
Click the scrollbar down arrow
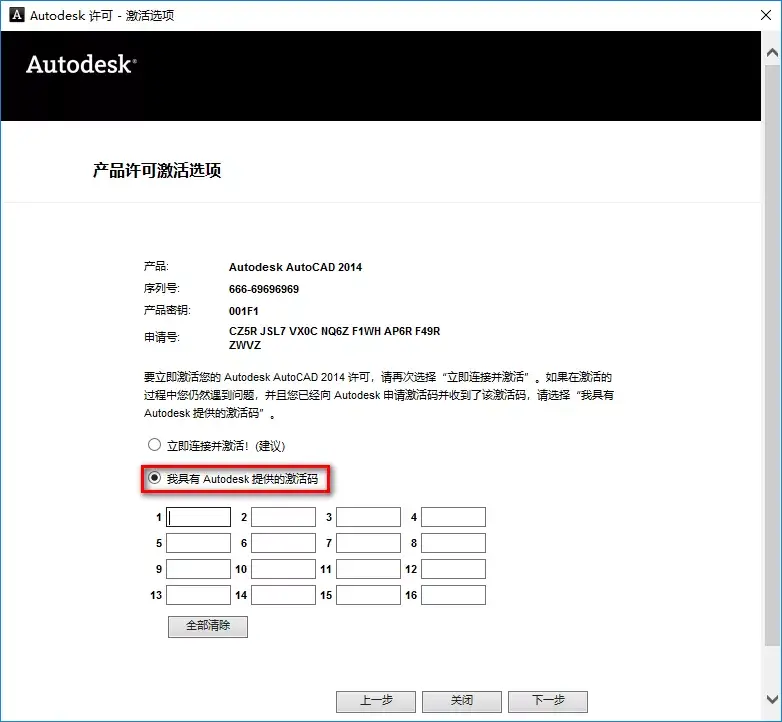(772, 699)
